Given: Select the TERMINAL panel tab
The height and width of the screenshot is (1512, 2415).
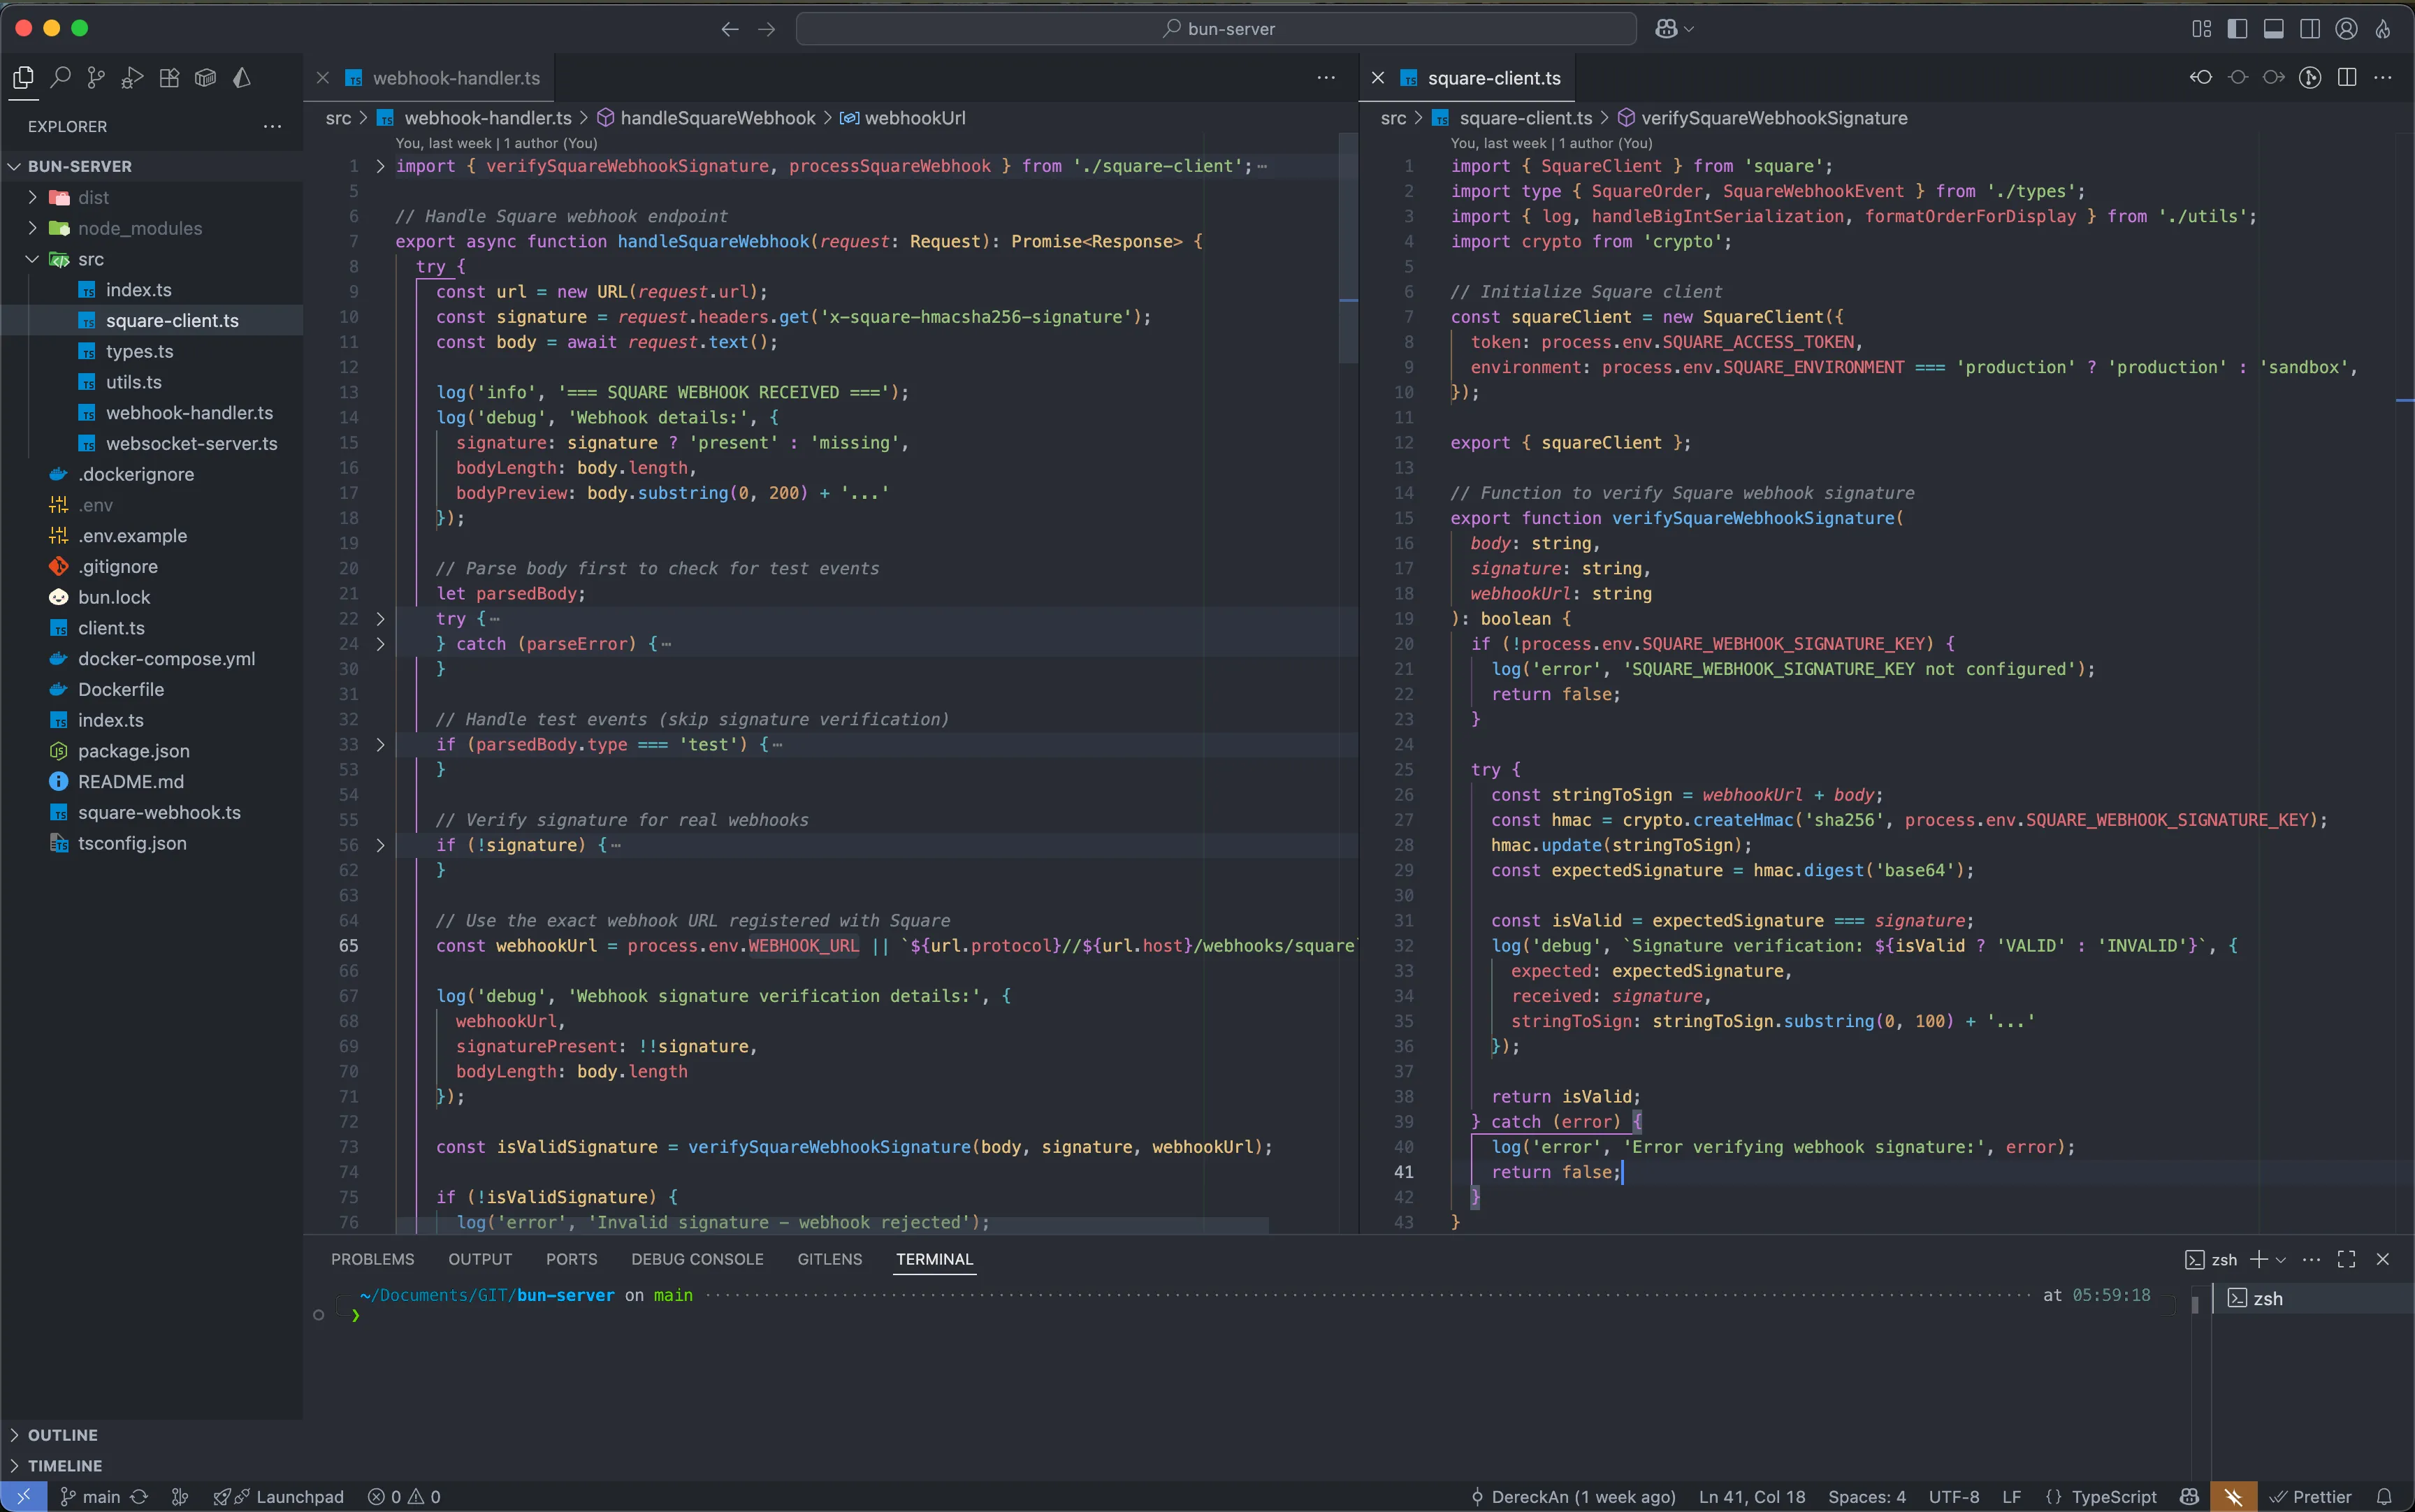Looking at the screenshot, I should (x=934, y=1259).
